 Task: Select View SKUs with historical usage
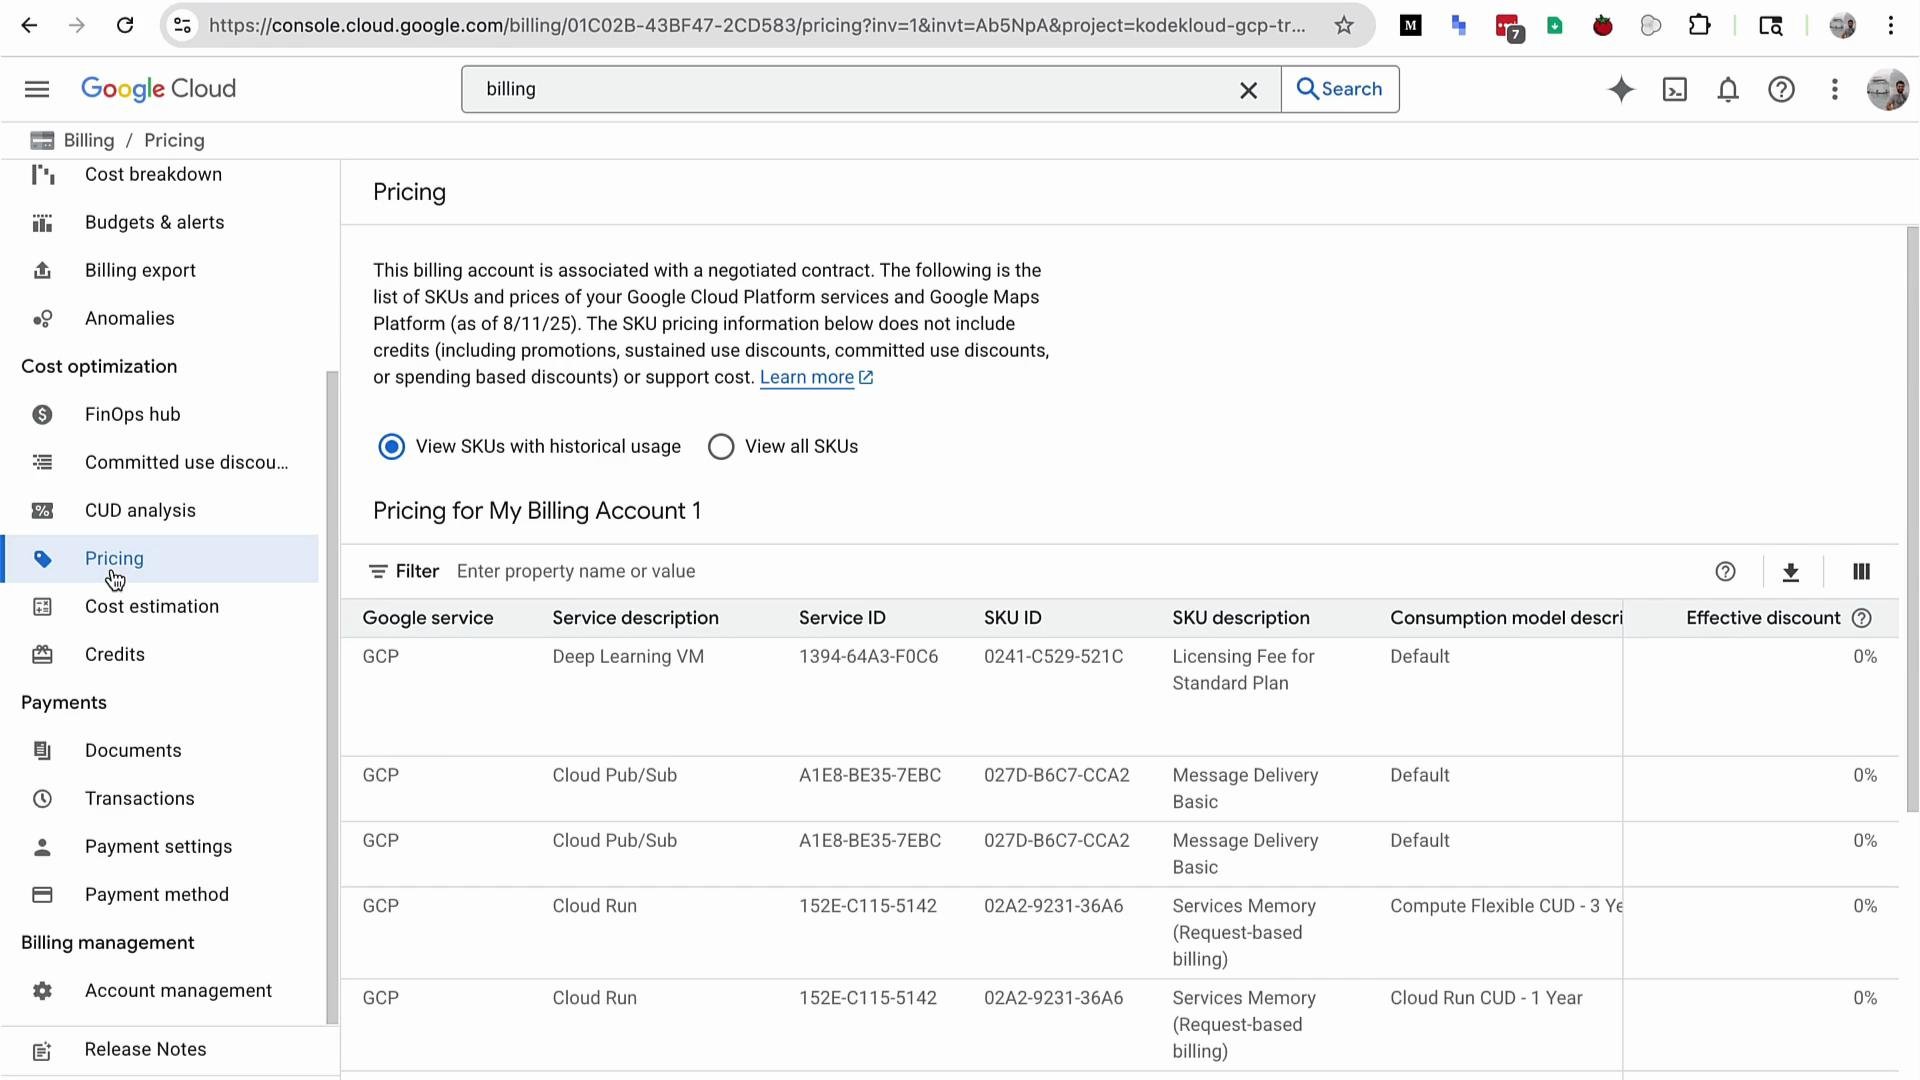click(391, 446)
